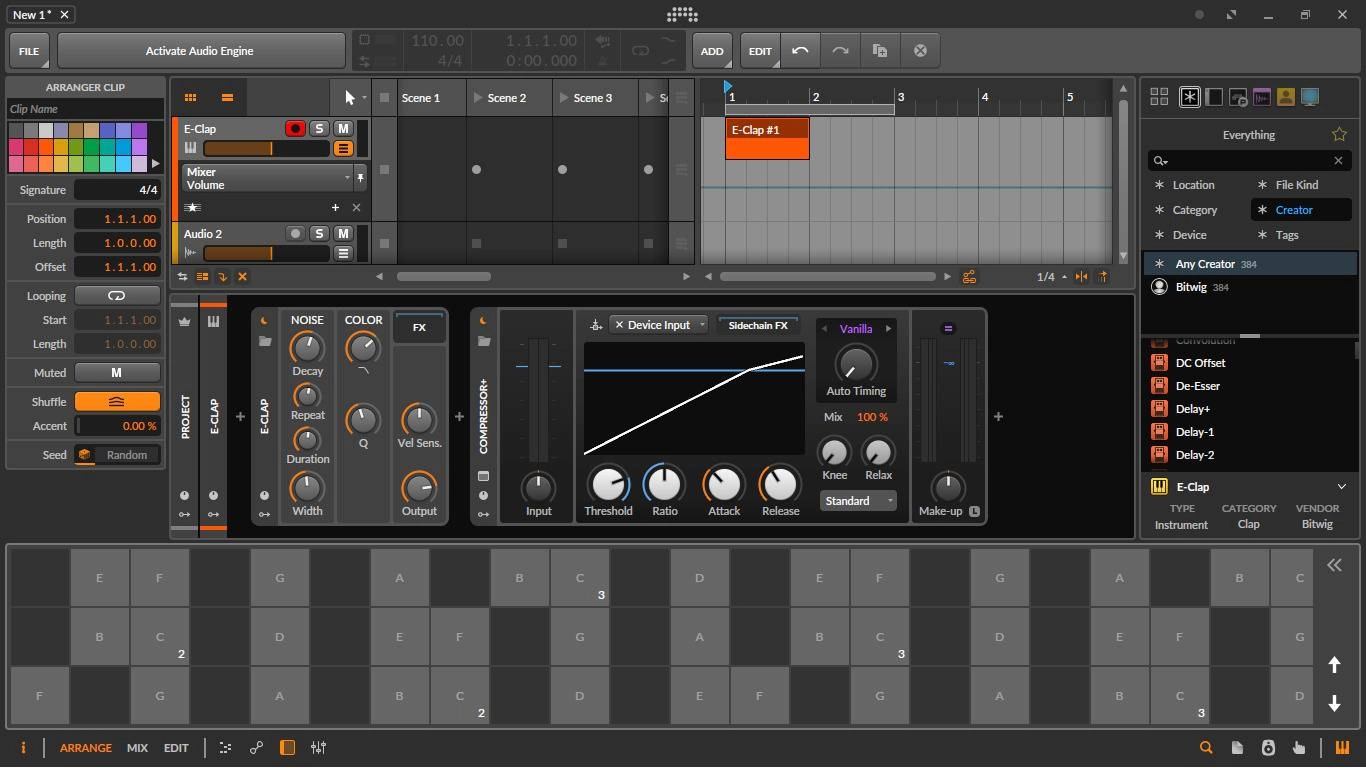The image size is (1366, 768).
Task: Show the arranger timeline view icon
Action: point(227,98)
